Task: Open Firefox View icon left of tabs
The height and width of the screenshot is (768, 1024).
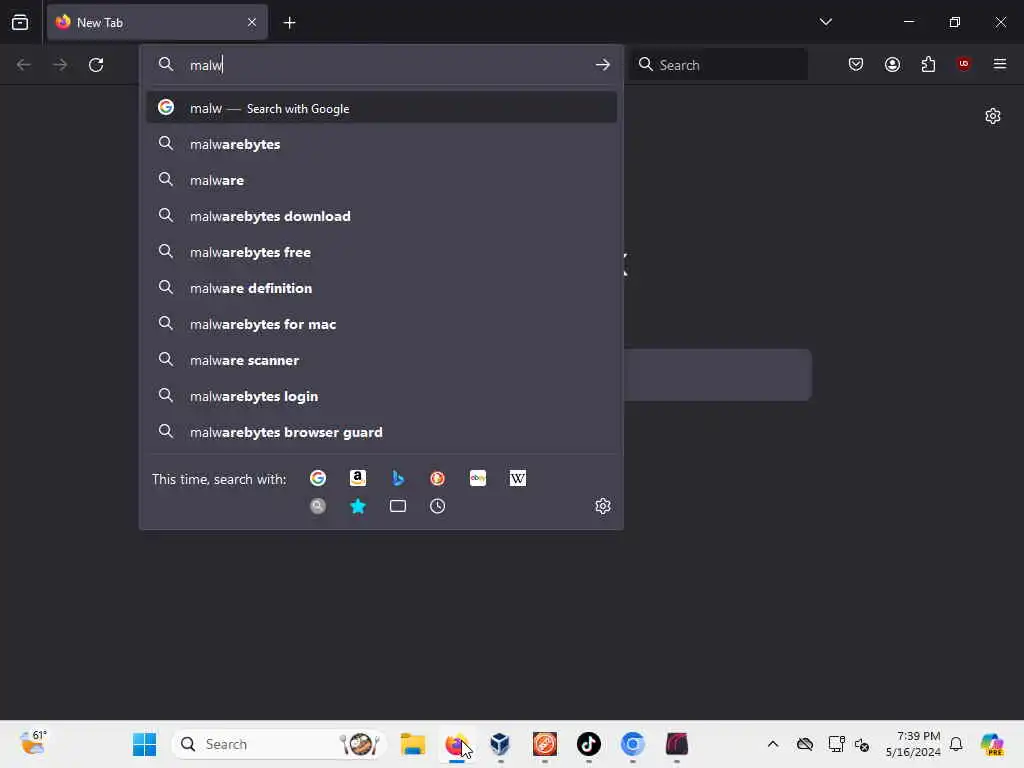Action: point(20,22)
